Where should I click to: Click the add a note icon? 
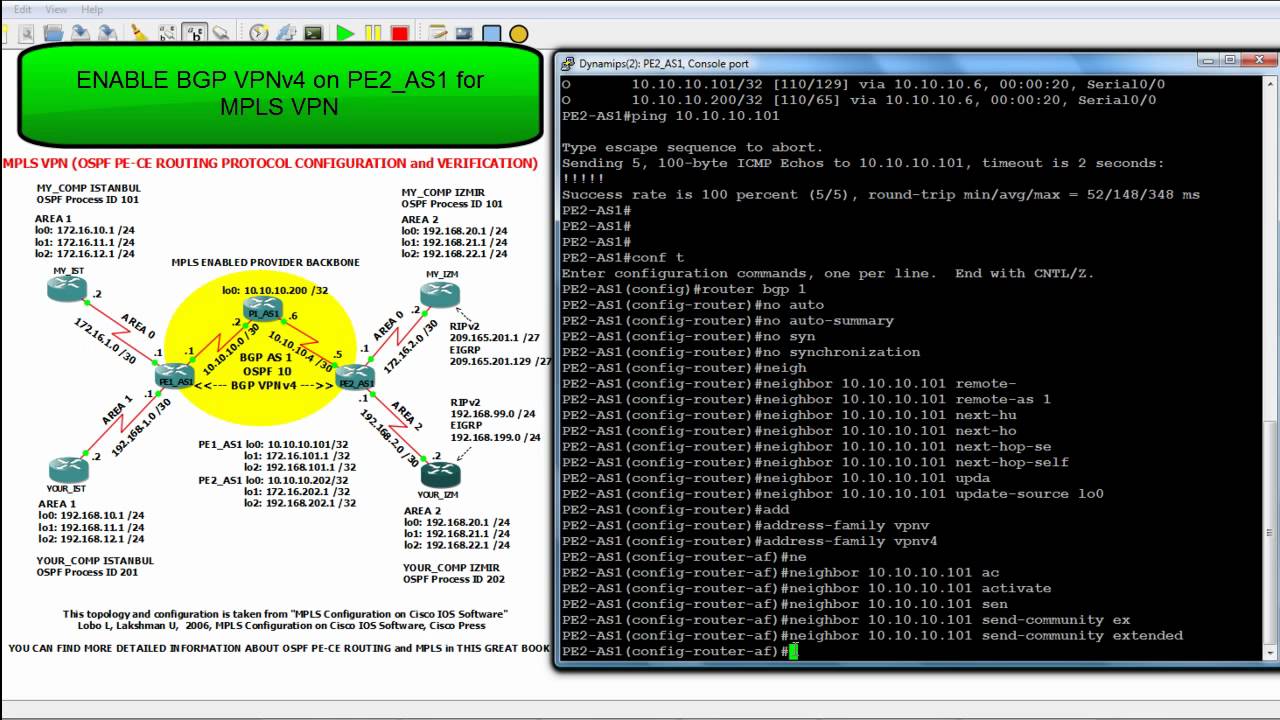tap(437, 33)
